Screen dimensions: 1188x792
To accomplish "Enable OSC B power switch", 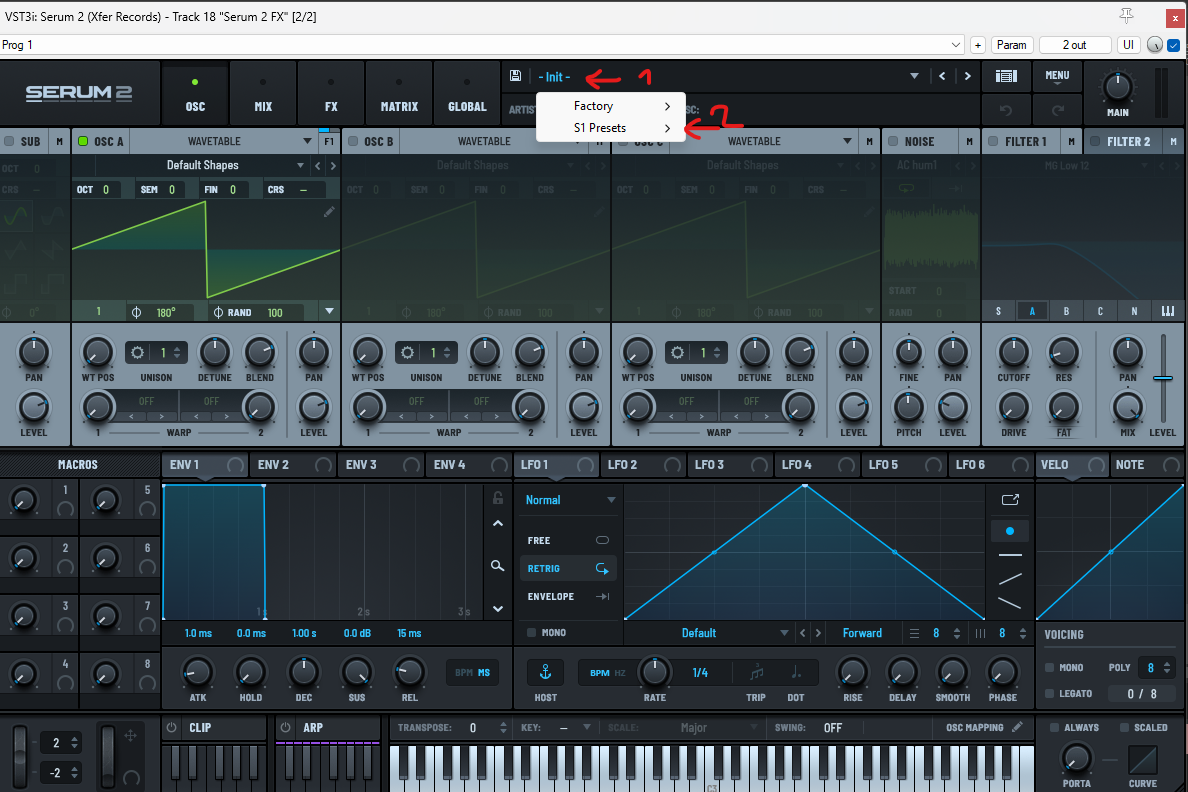I will coord(353,141).
